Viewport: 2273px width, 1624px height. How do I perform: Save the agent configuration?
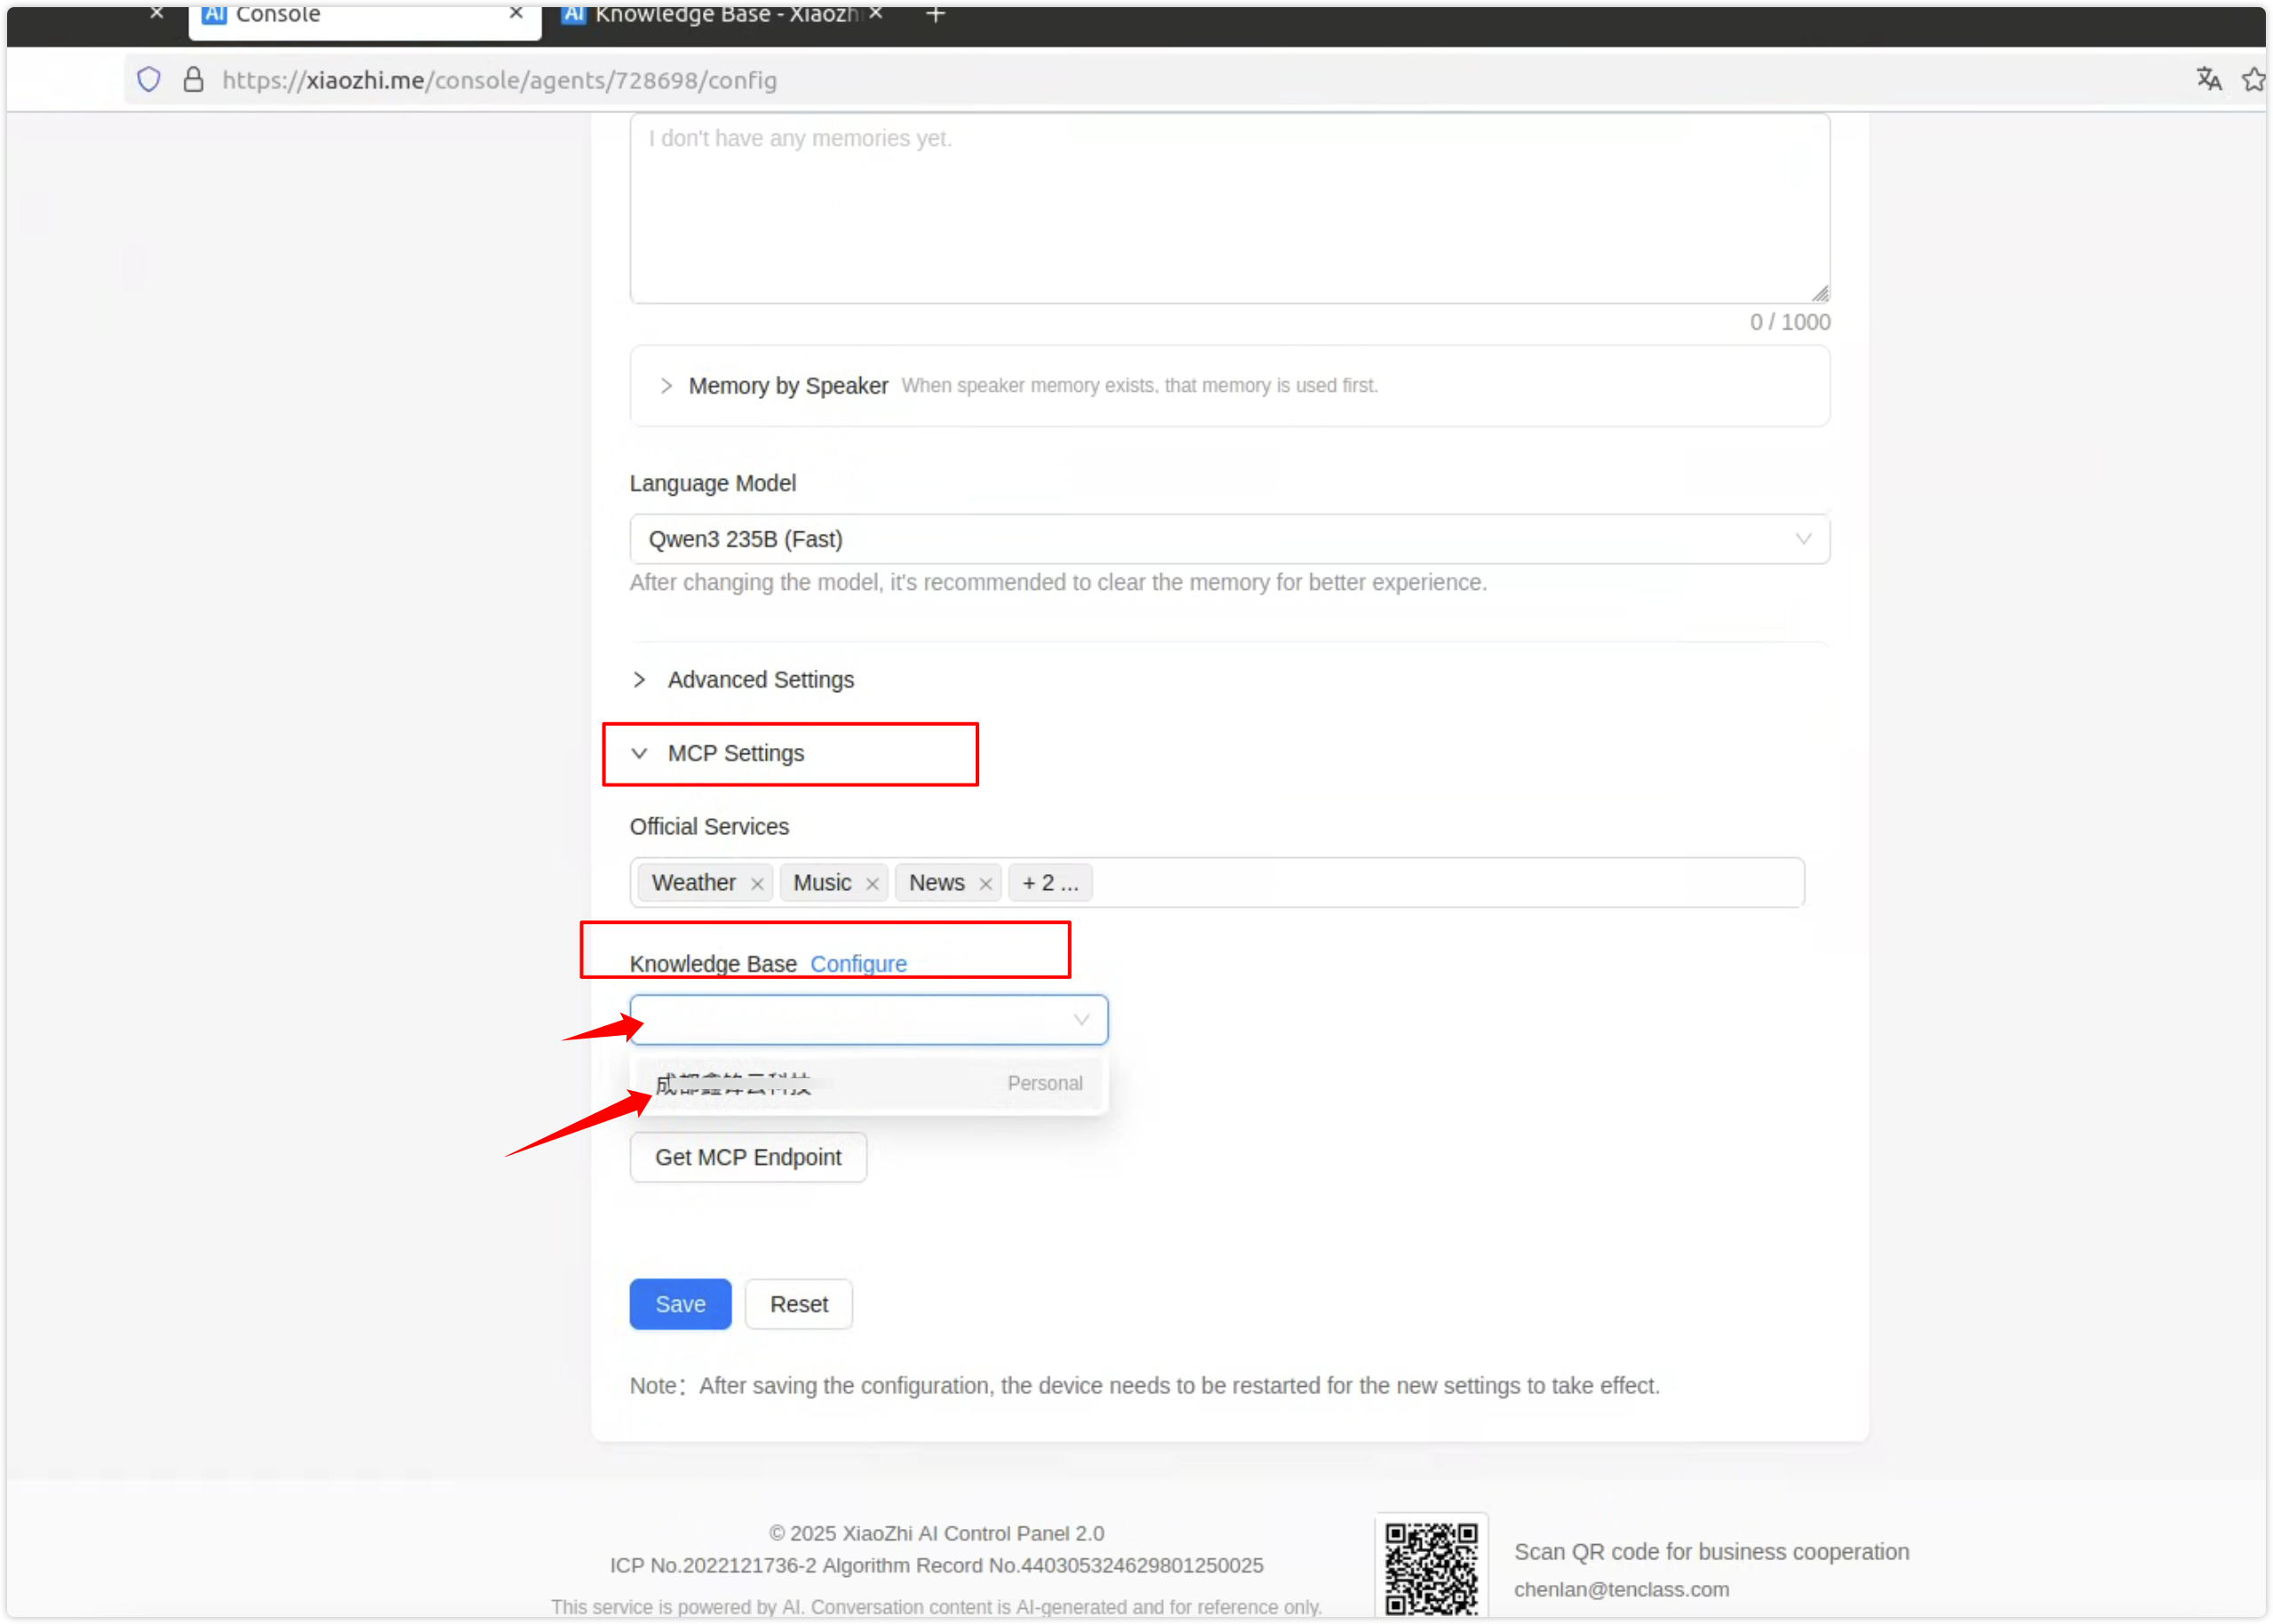pos(680,1304)
